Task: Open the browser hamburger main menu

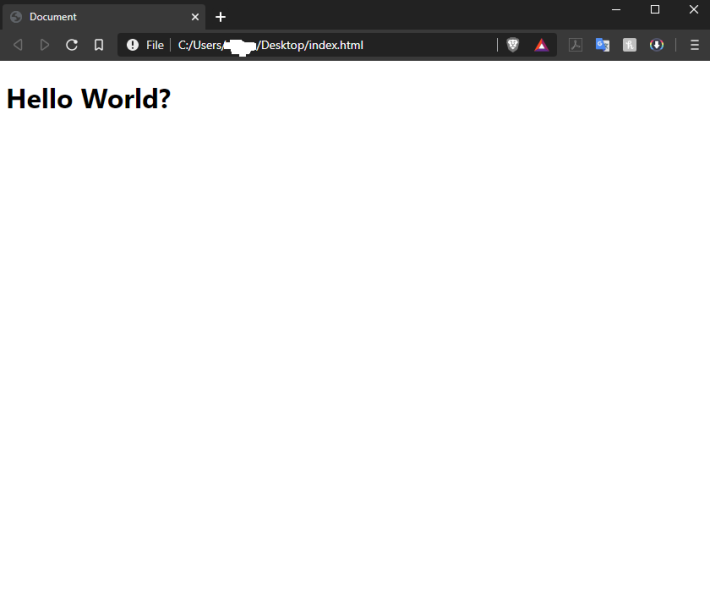Action: click(695, 45)
